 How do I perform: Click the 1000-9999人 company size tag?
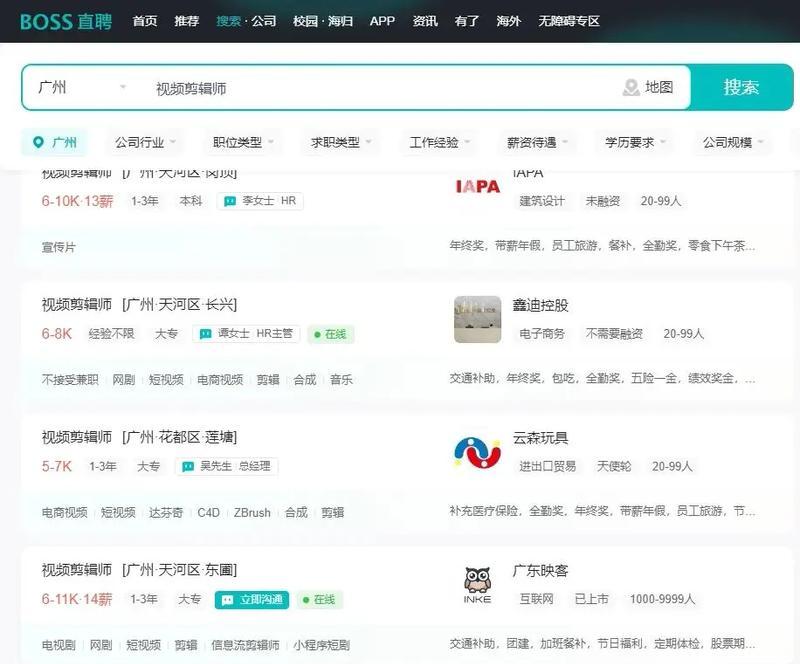(662, 599)
